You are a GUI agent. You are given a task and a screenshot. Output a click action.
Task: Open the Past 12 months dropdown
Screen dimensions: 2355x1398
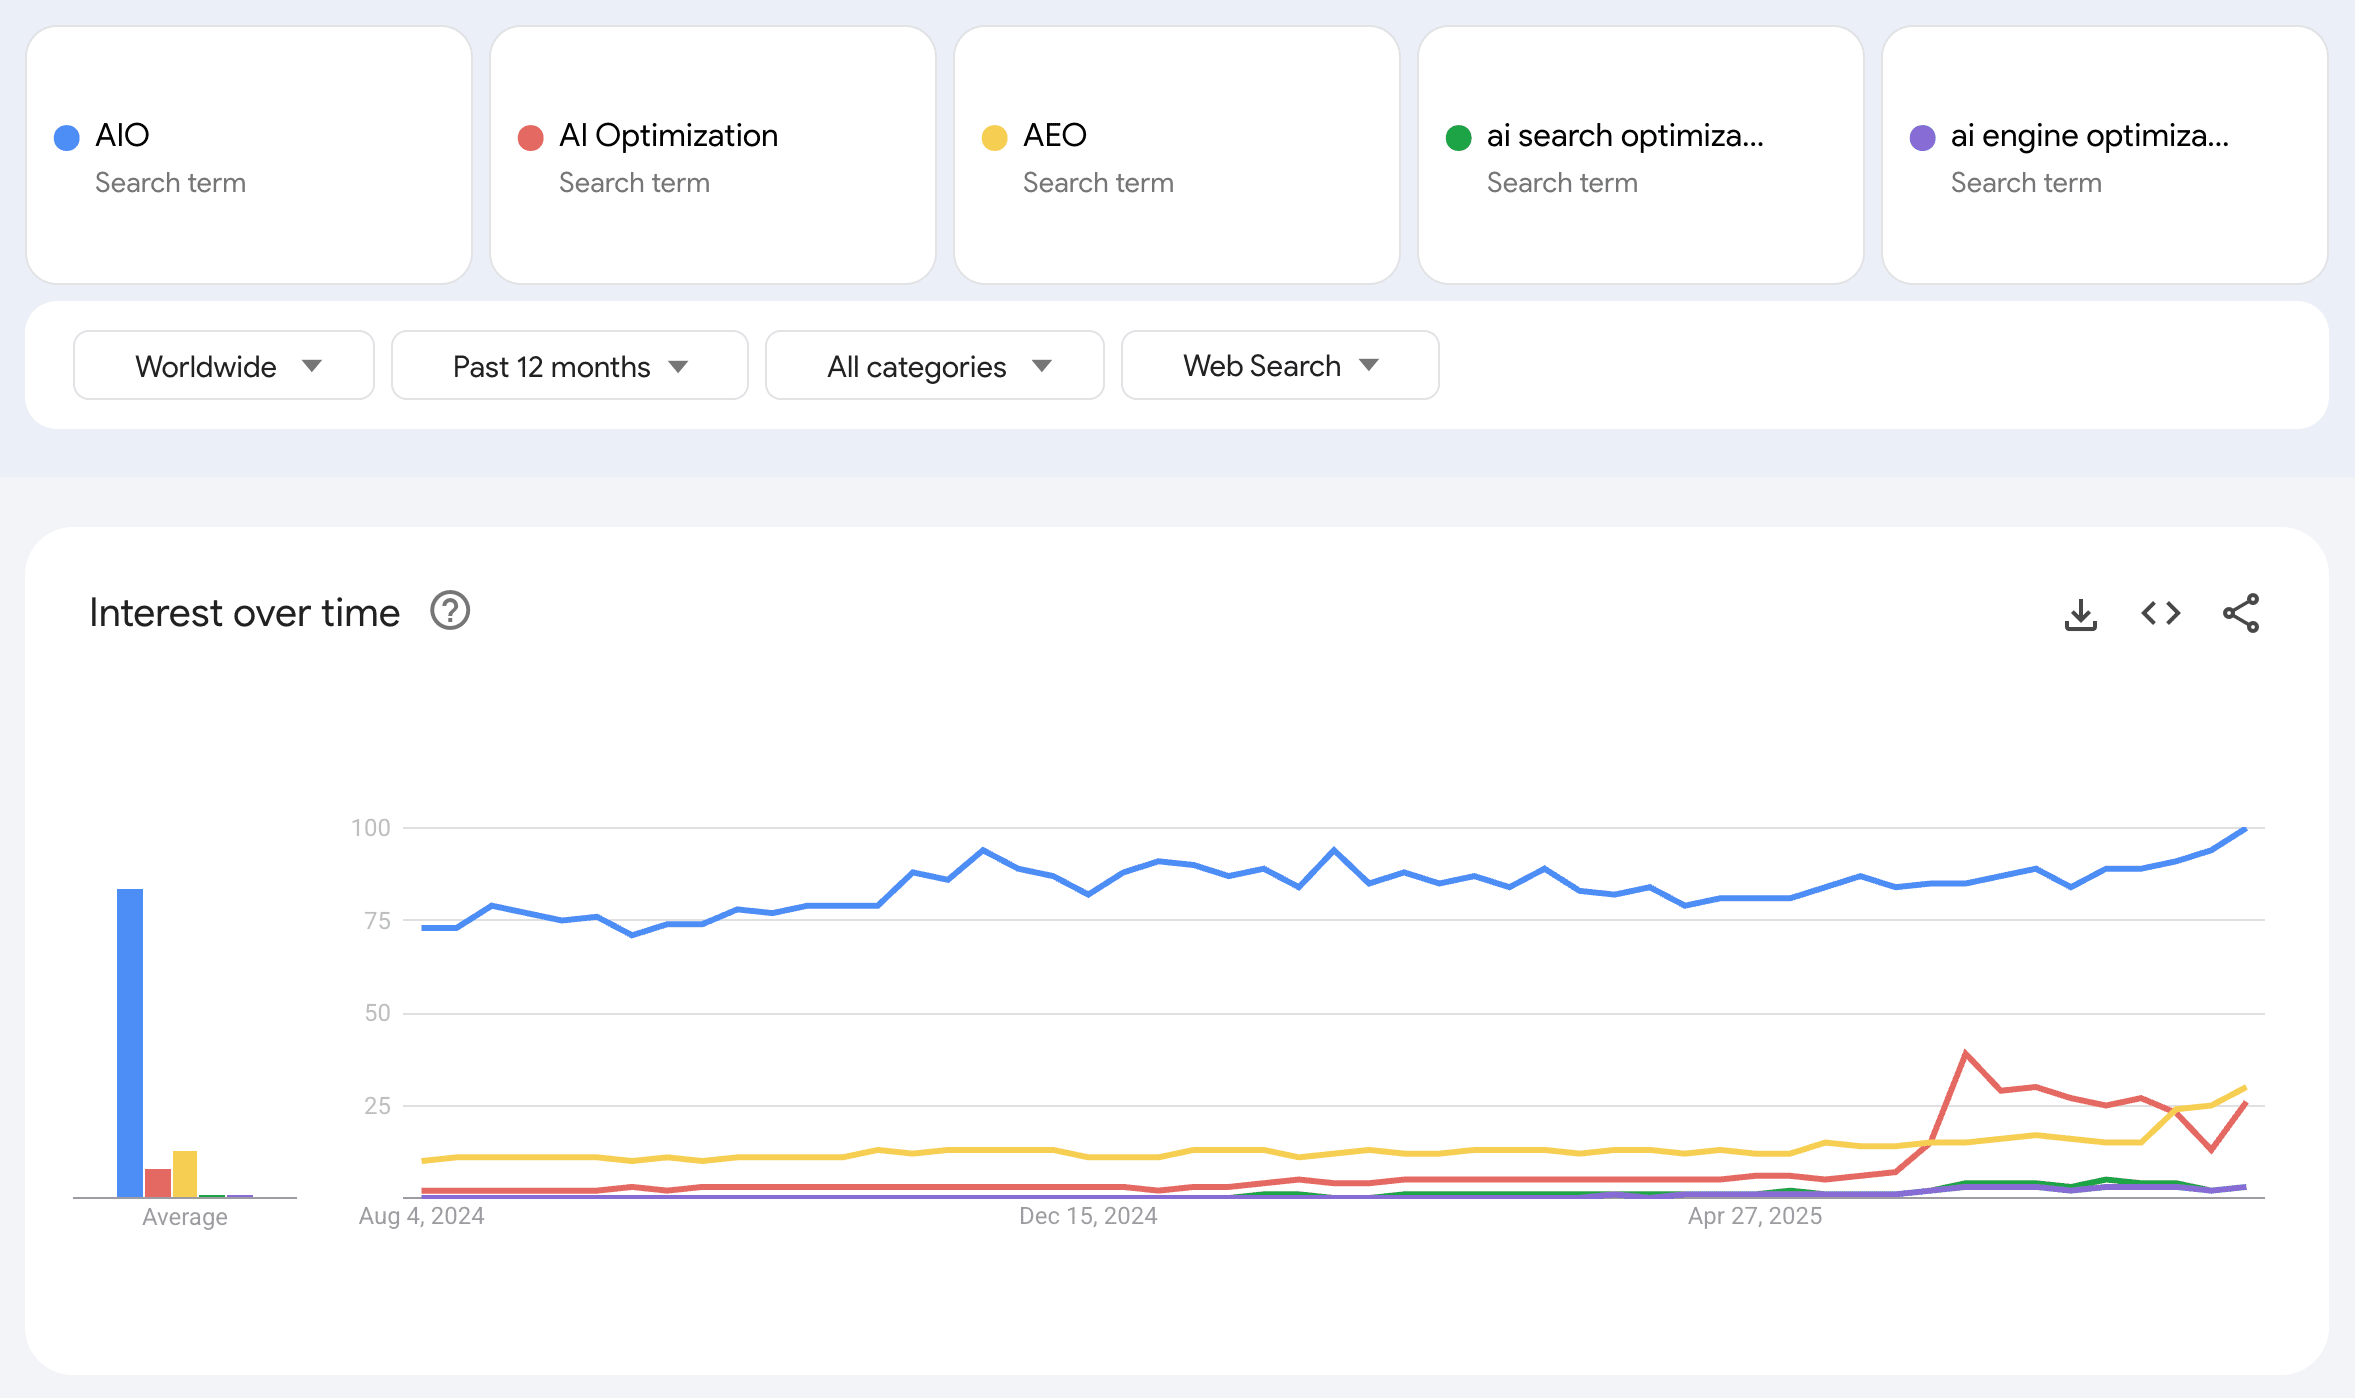point(569,366)
